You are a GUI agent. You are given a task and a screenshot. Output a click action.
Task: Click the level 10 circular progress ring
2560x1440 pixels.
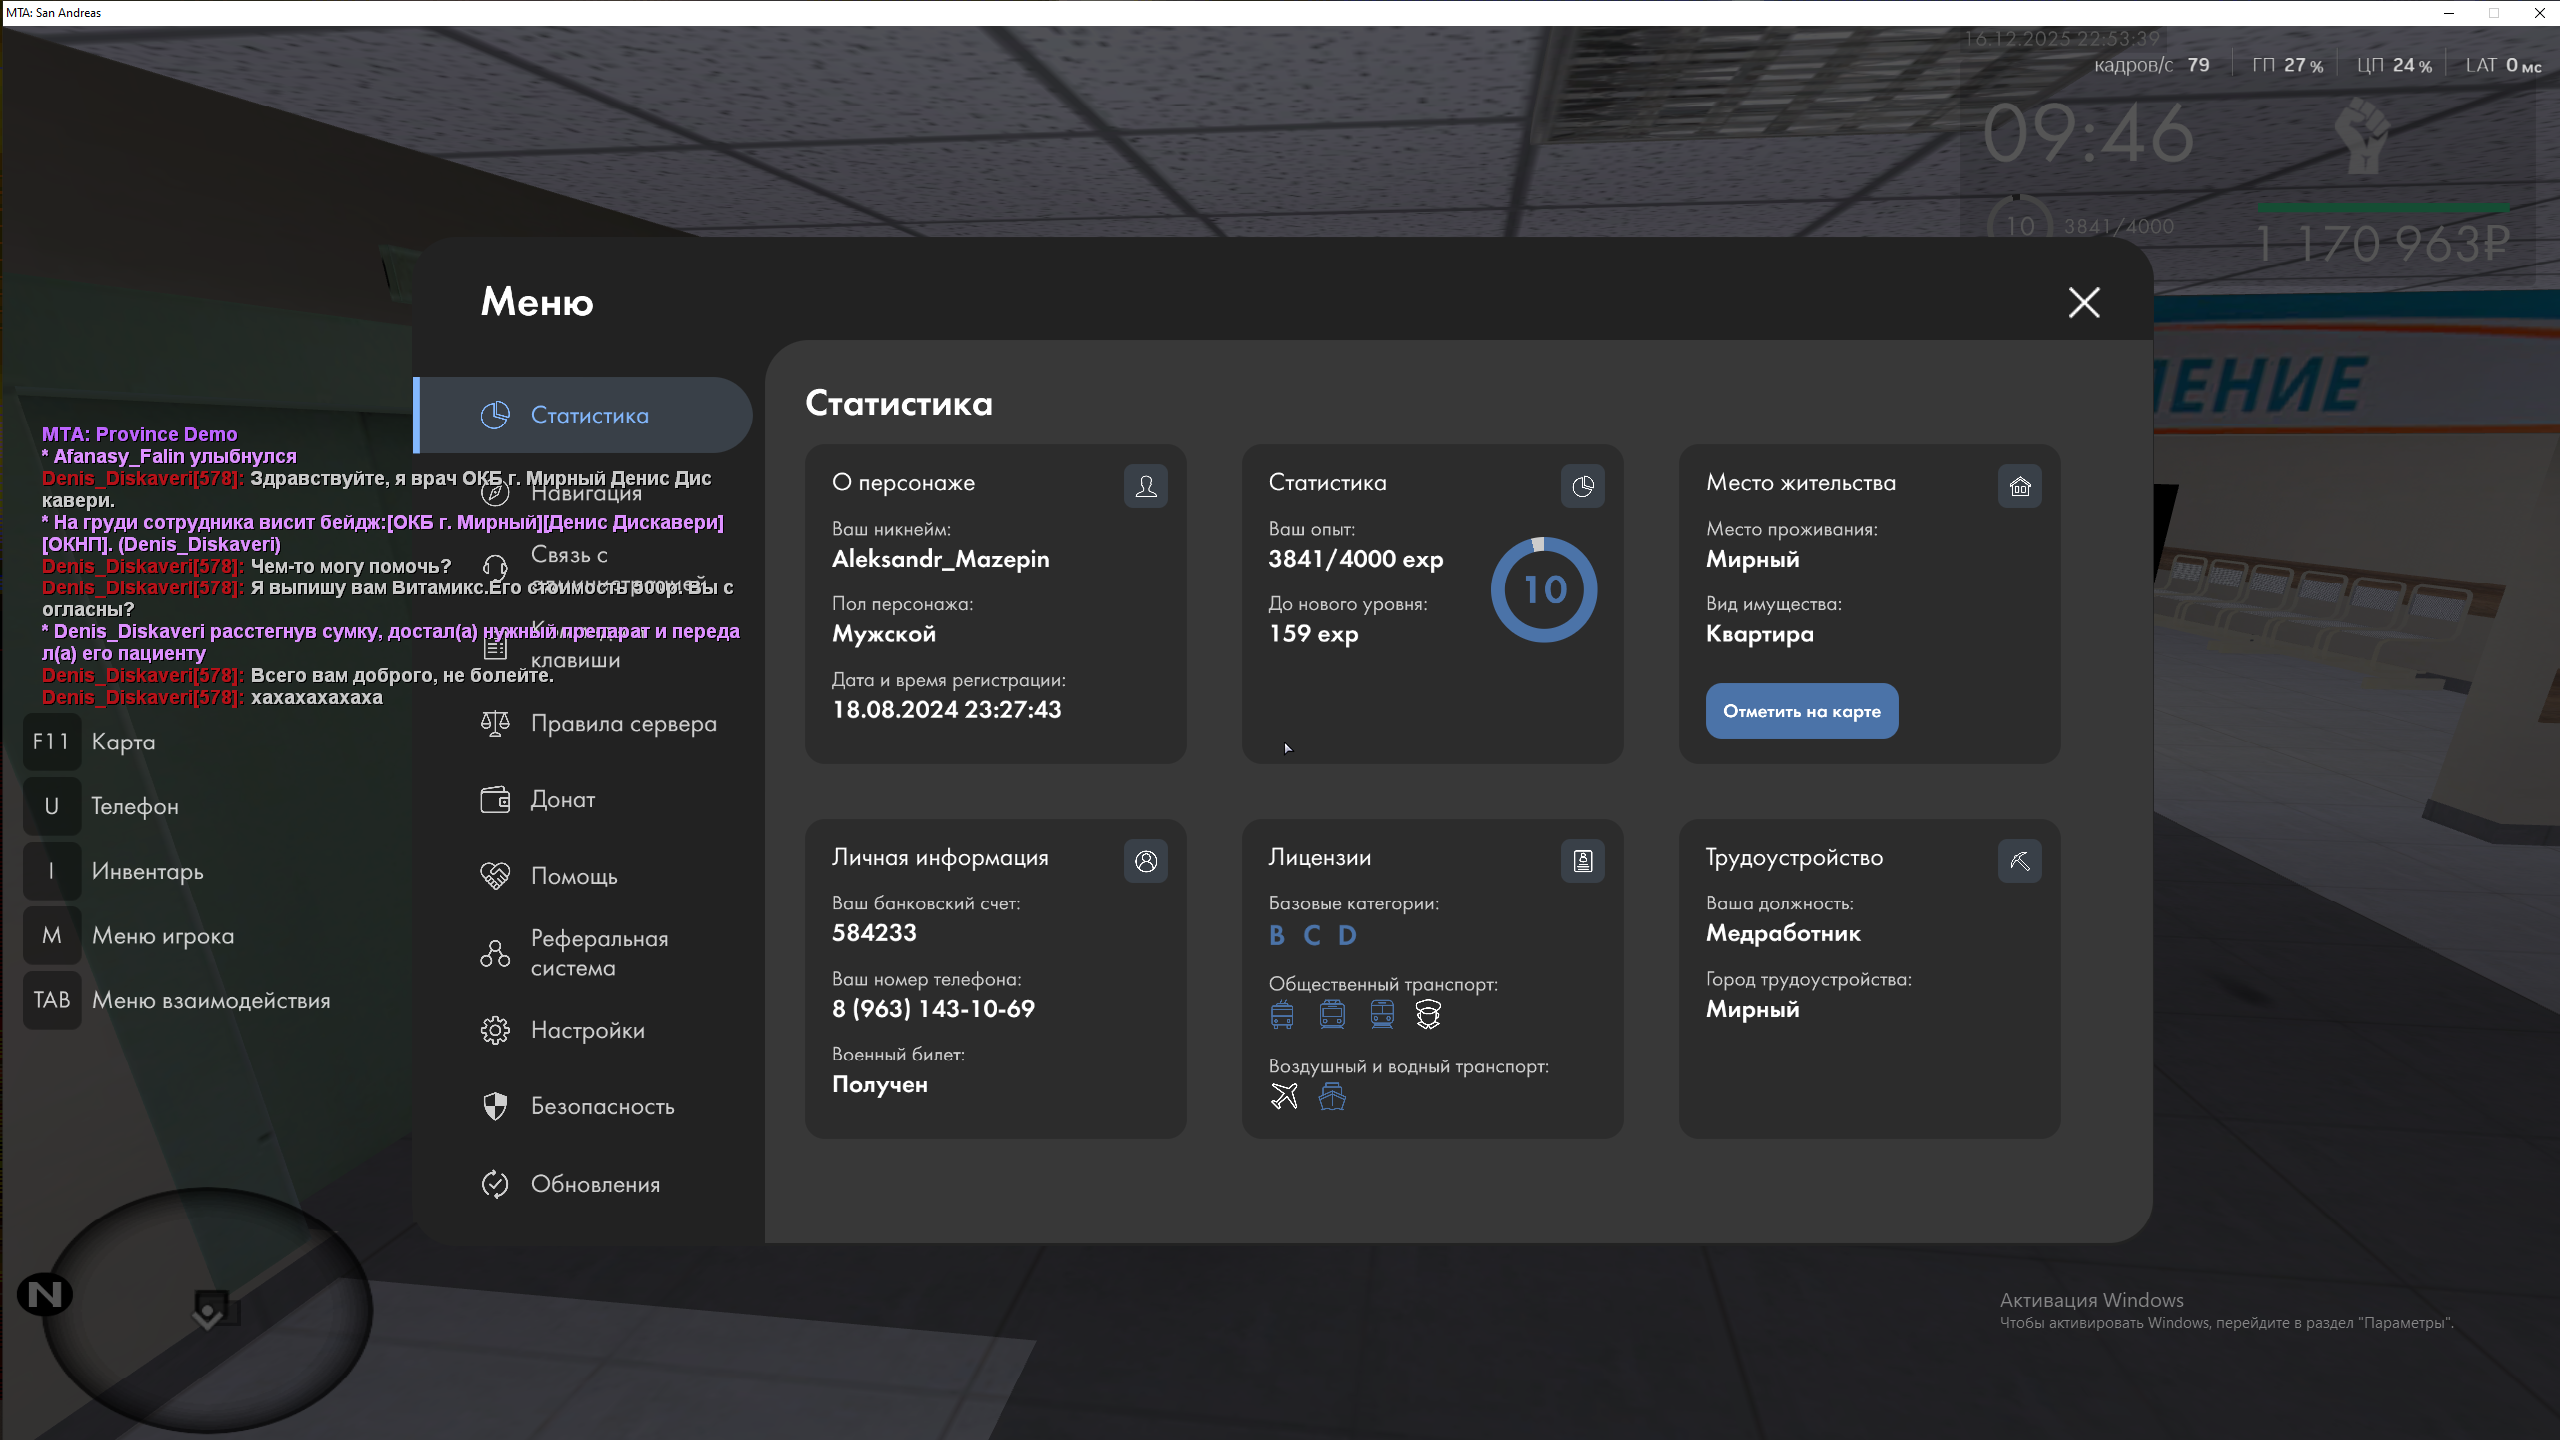[1544, 590]
